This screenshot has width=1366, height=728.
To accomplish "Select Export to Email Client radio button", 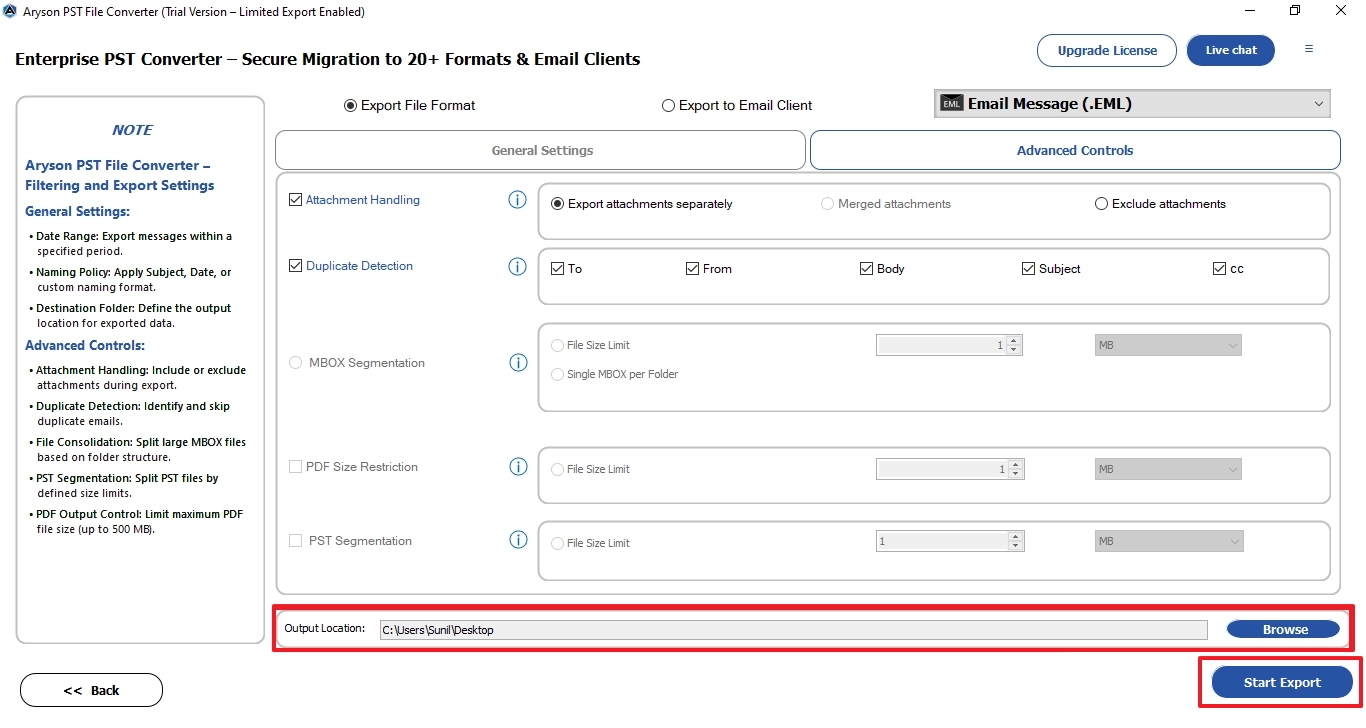I will 668,105.
